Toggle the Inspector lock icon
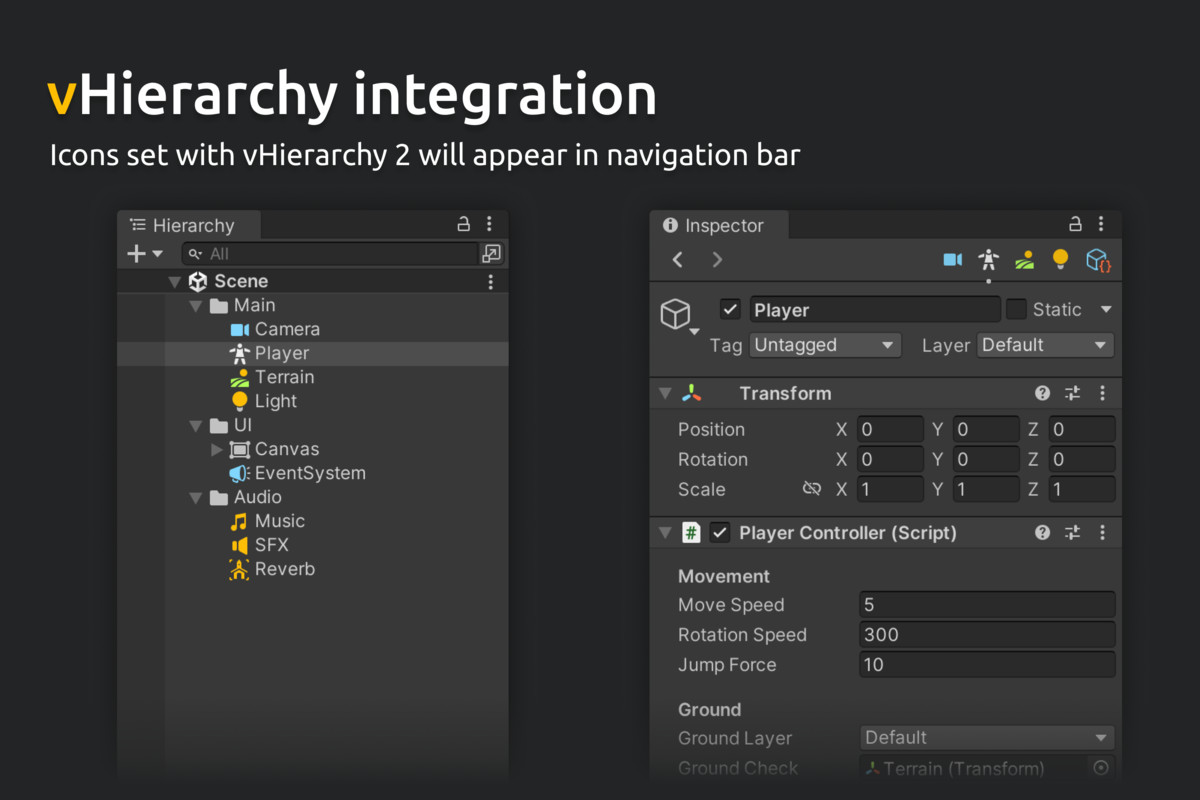 click(1075, 224)
